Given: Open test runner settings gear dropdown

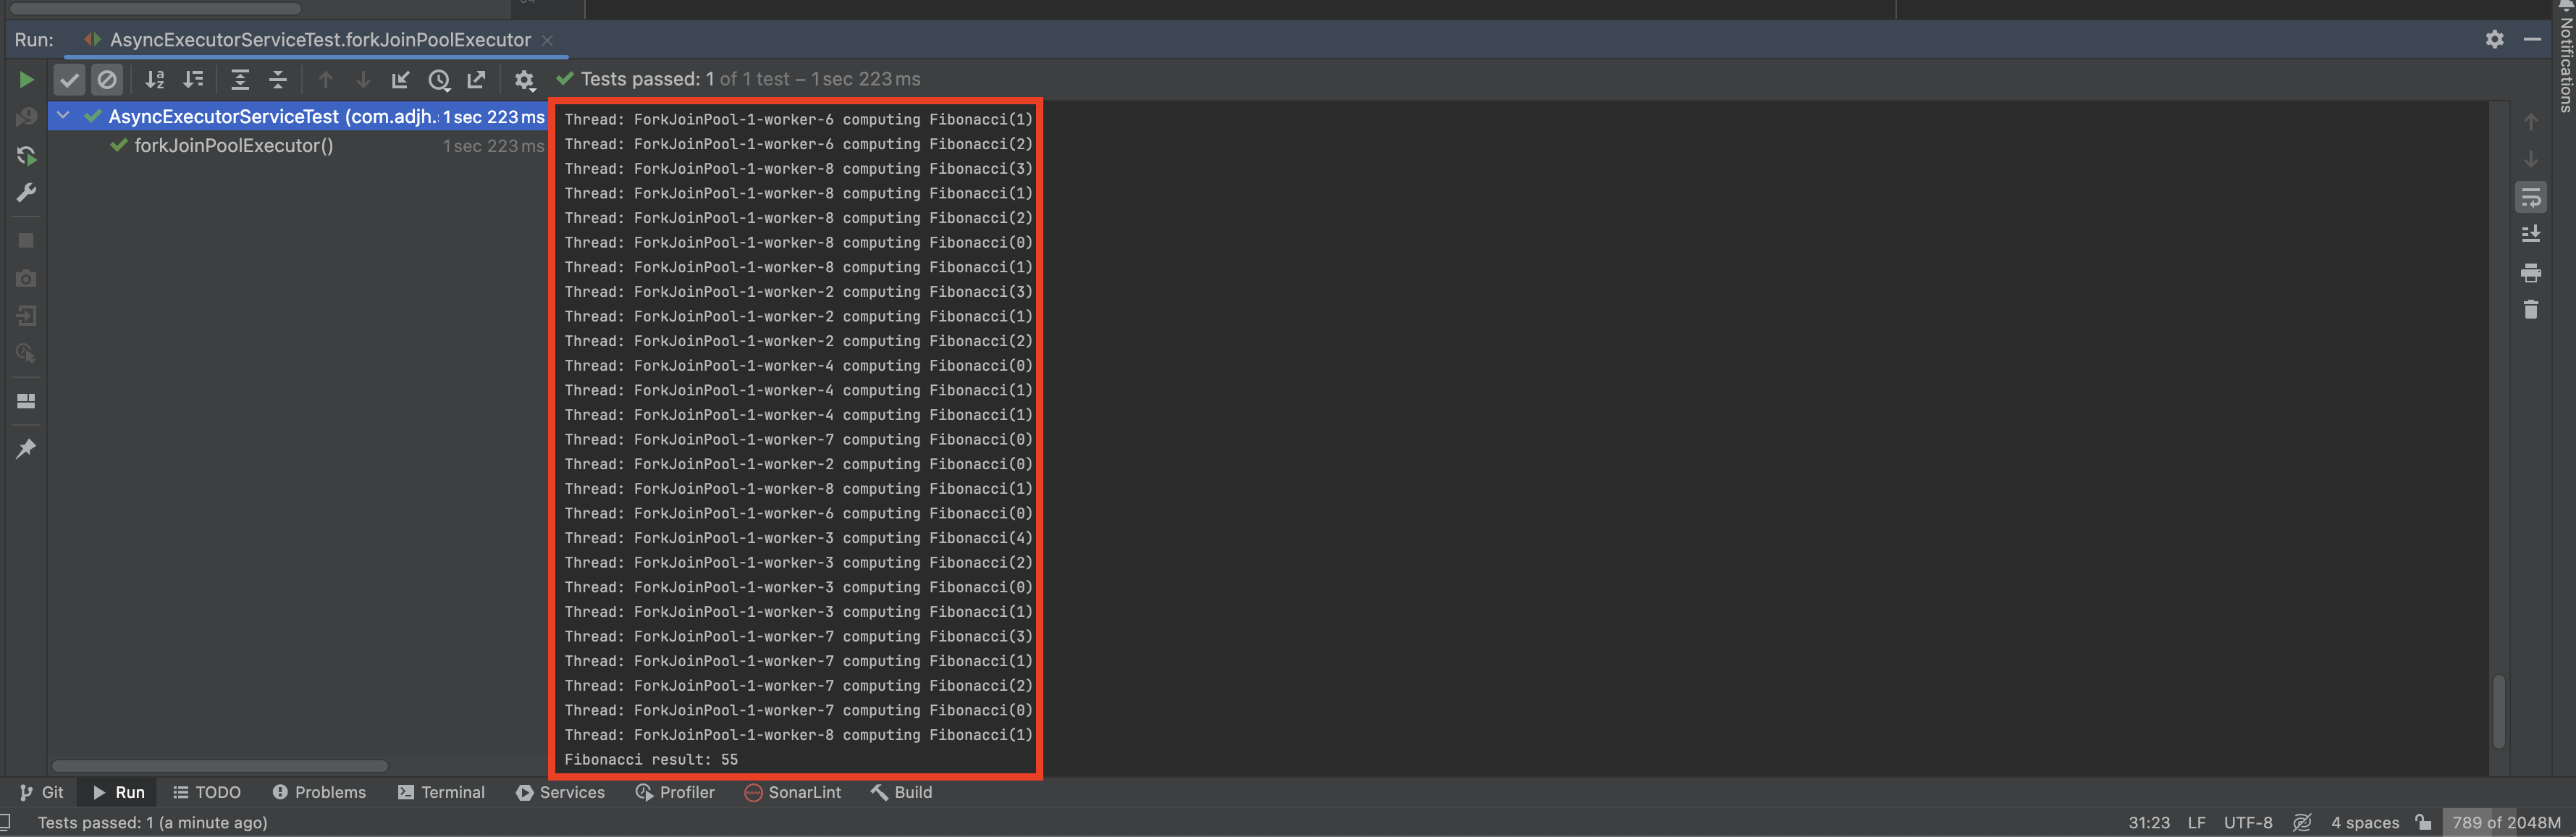Looking at the screenshot, I should click(x=524, y=79).
